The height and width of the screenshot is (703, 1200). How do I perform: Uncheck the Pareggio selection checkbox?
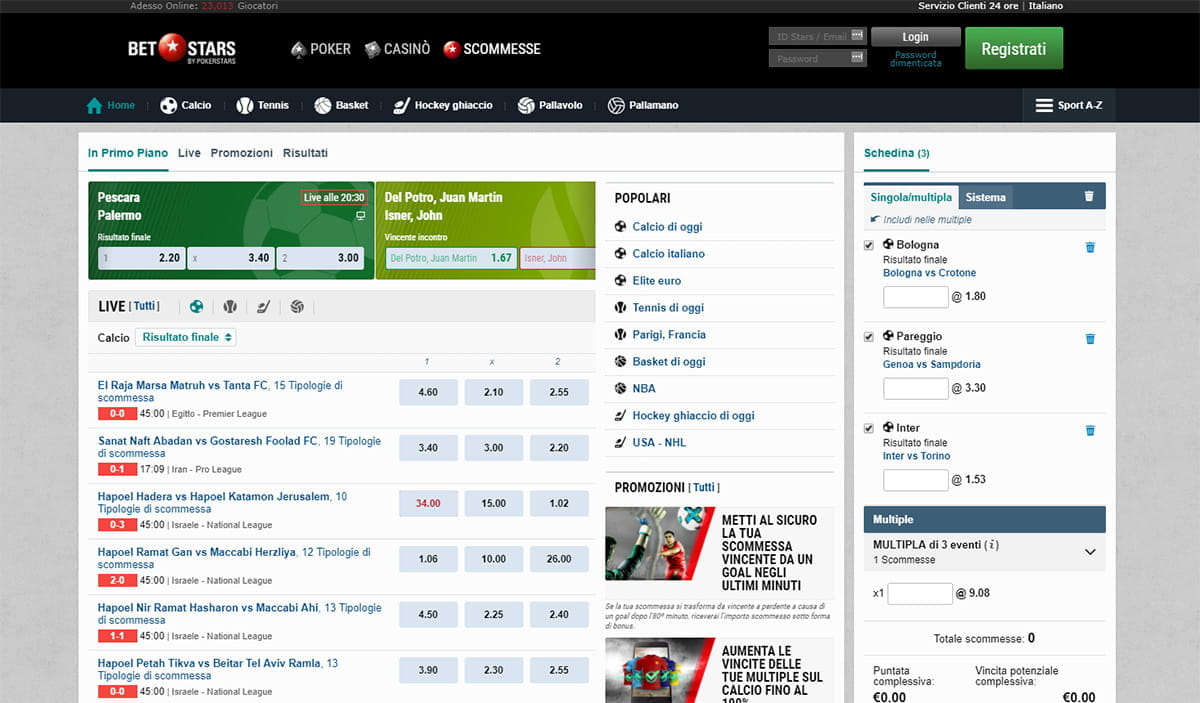[869, 337]
